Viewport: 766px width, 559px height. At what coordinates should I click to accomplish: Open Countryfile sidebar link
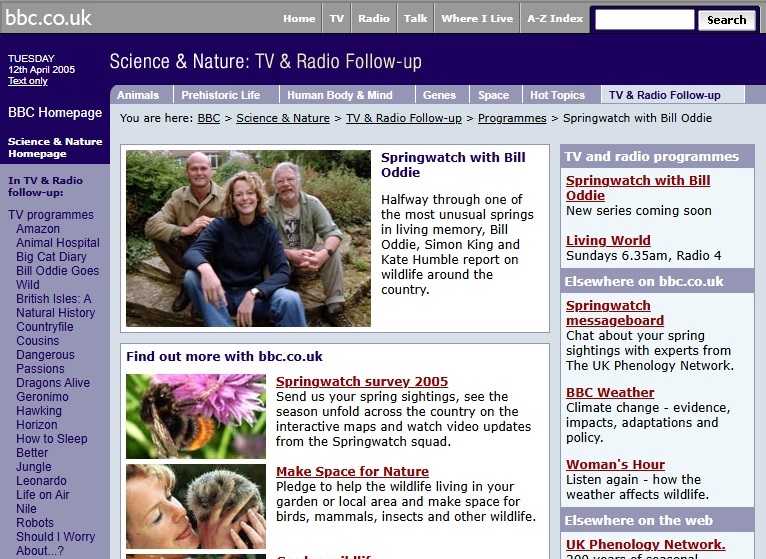click(44, 327)
